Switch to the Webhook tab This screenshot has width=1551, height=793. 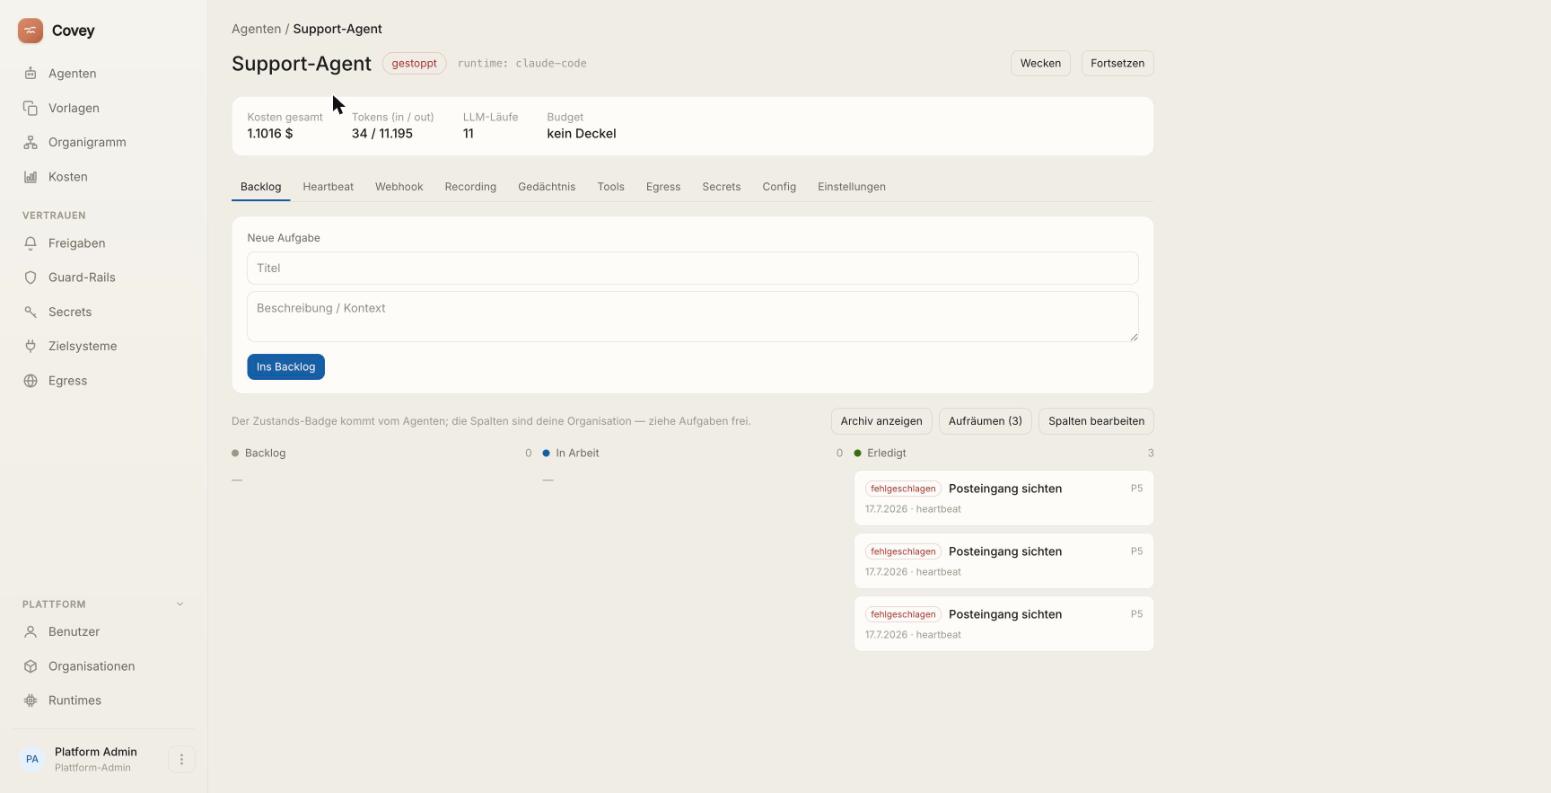(399, 187)
